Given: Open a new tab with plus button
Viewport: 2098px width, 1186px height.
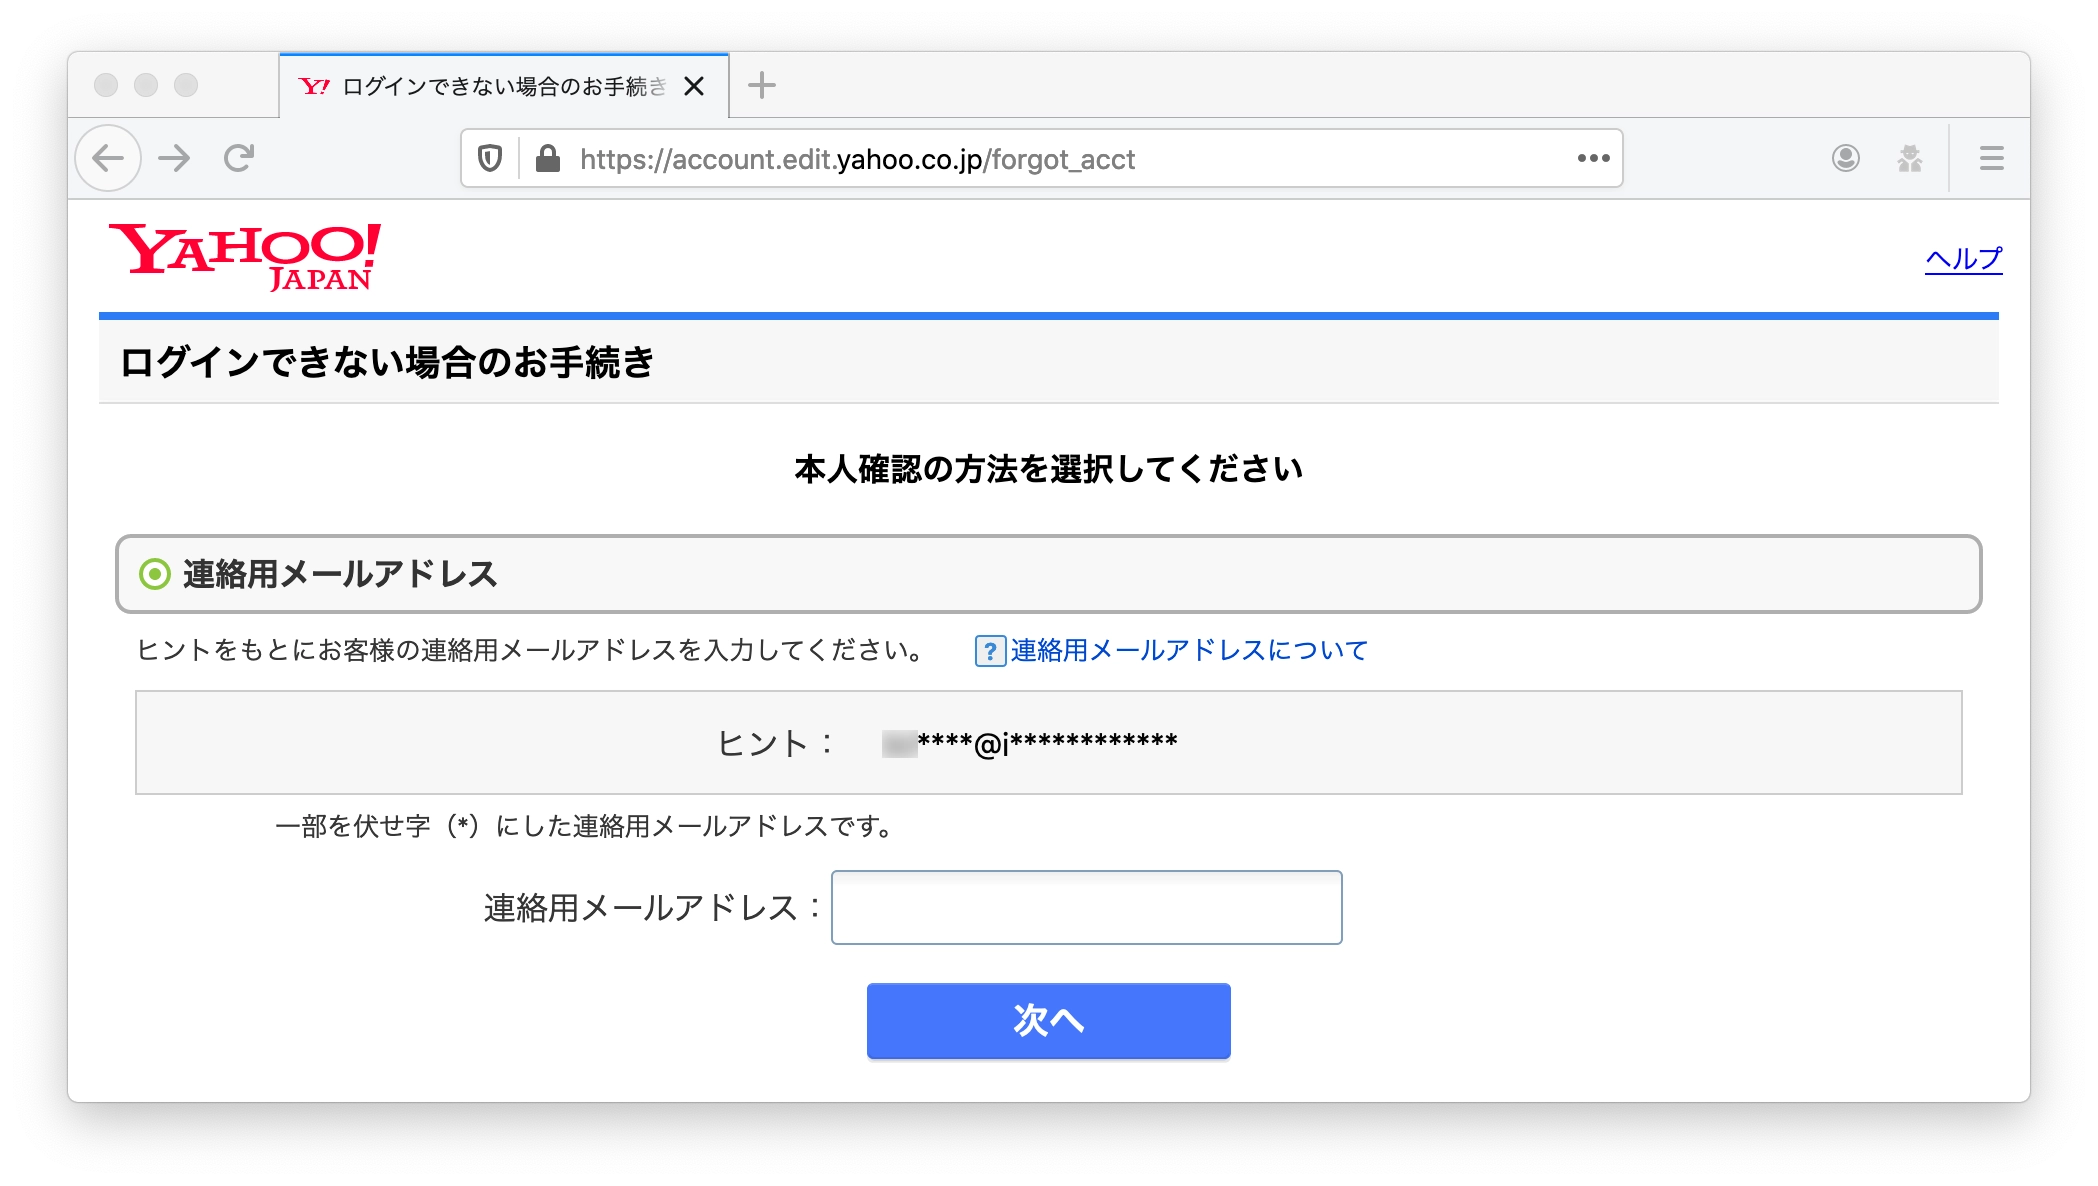Looking at the screenshot, I should click(x=762, y=86).
